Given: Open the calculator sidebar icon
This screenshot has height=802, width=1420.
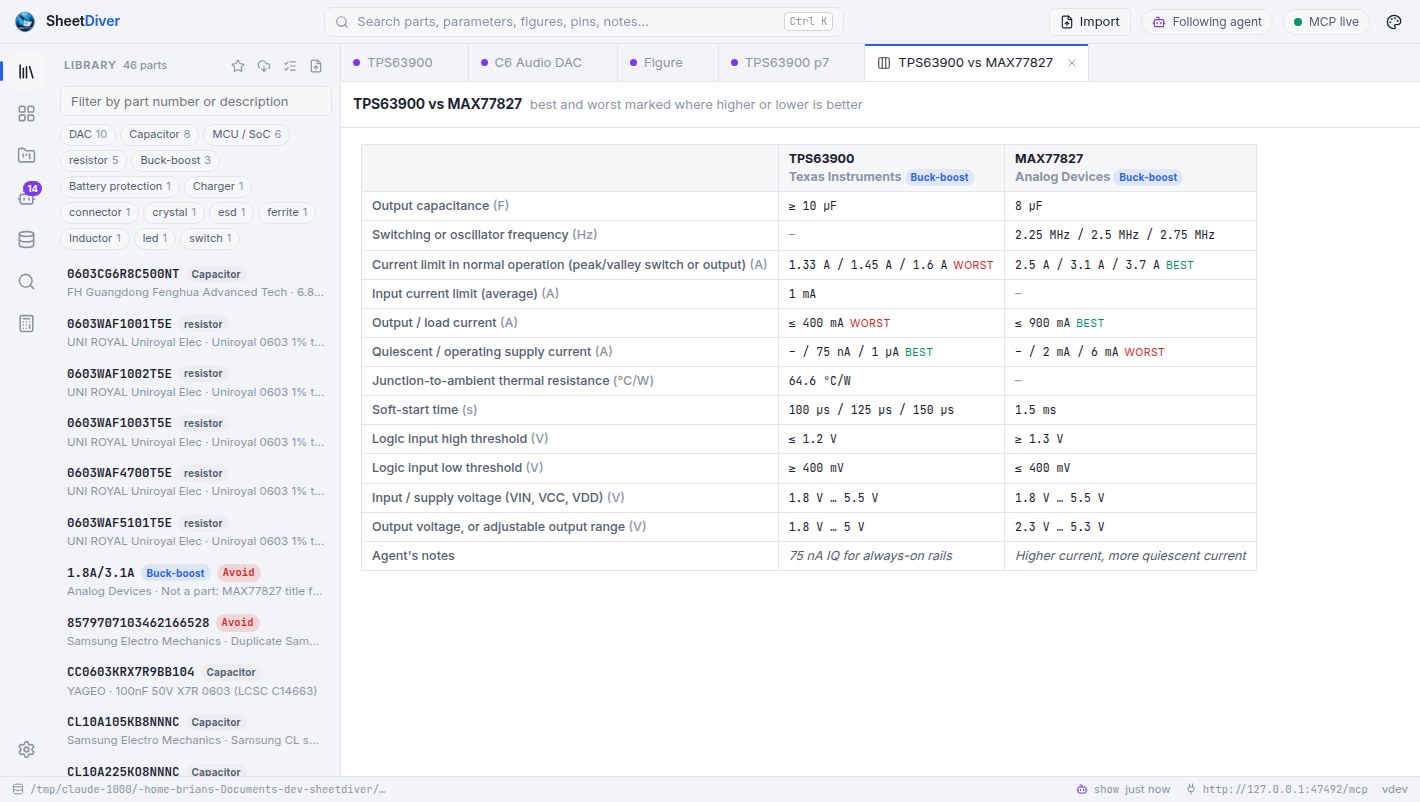Looking at the screenshot, I should 27,323.
